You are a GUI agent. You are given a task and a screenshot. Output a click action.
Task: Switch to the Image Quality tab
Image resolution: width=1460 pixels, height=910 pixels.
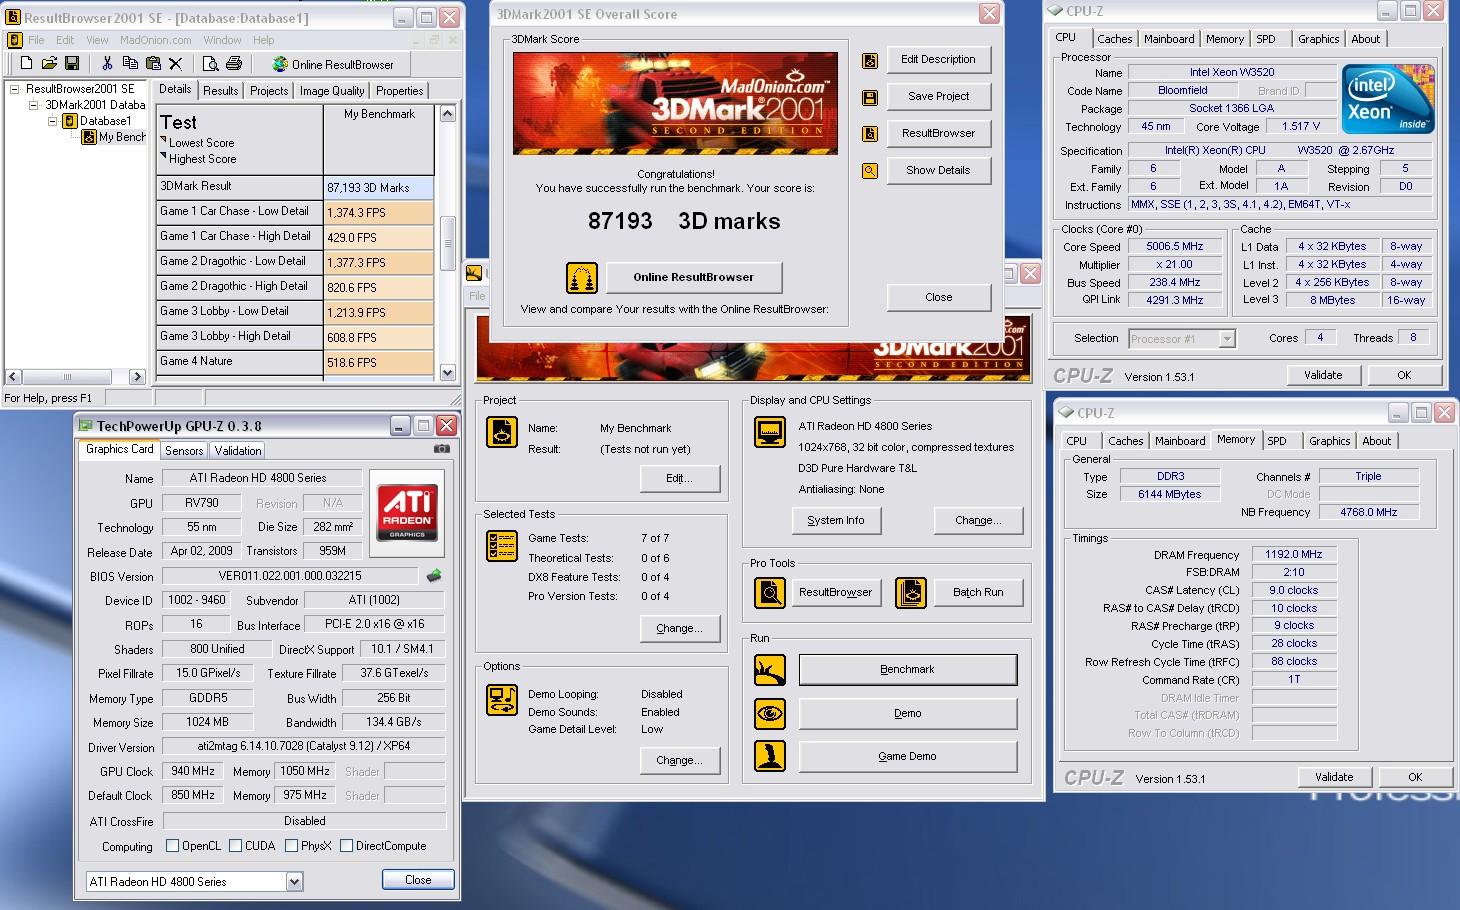click(332, 91)
